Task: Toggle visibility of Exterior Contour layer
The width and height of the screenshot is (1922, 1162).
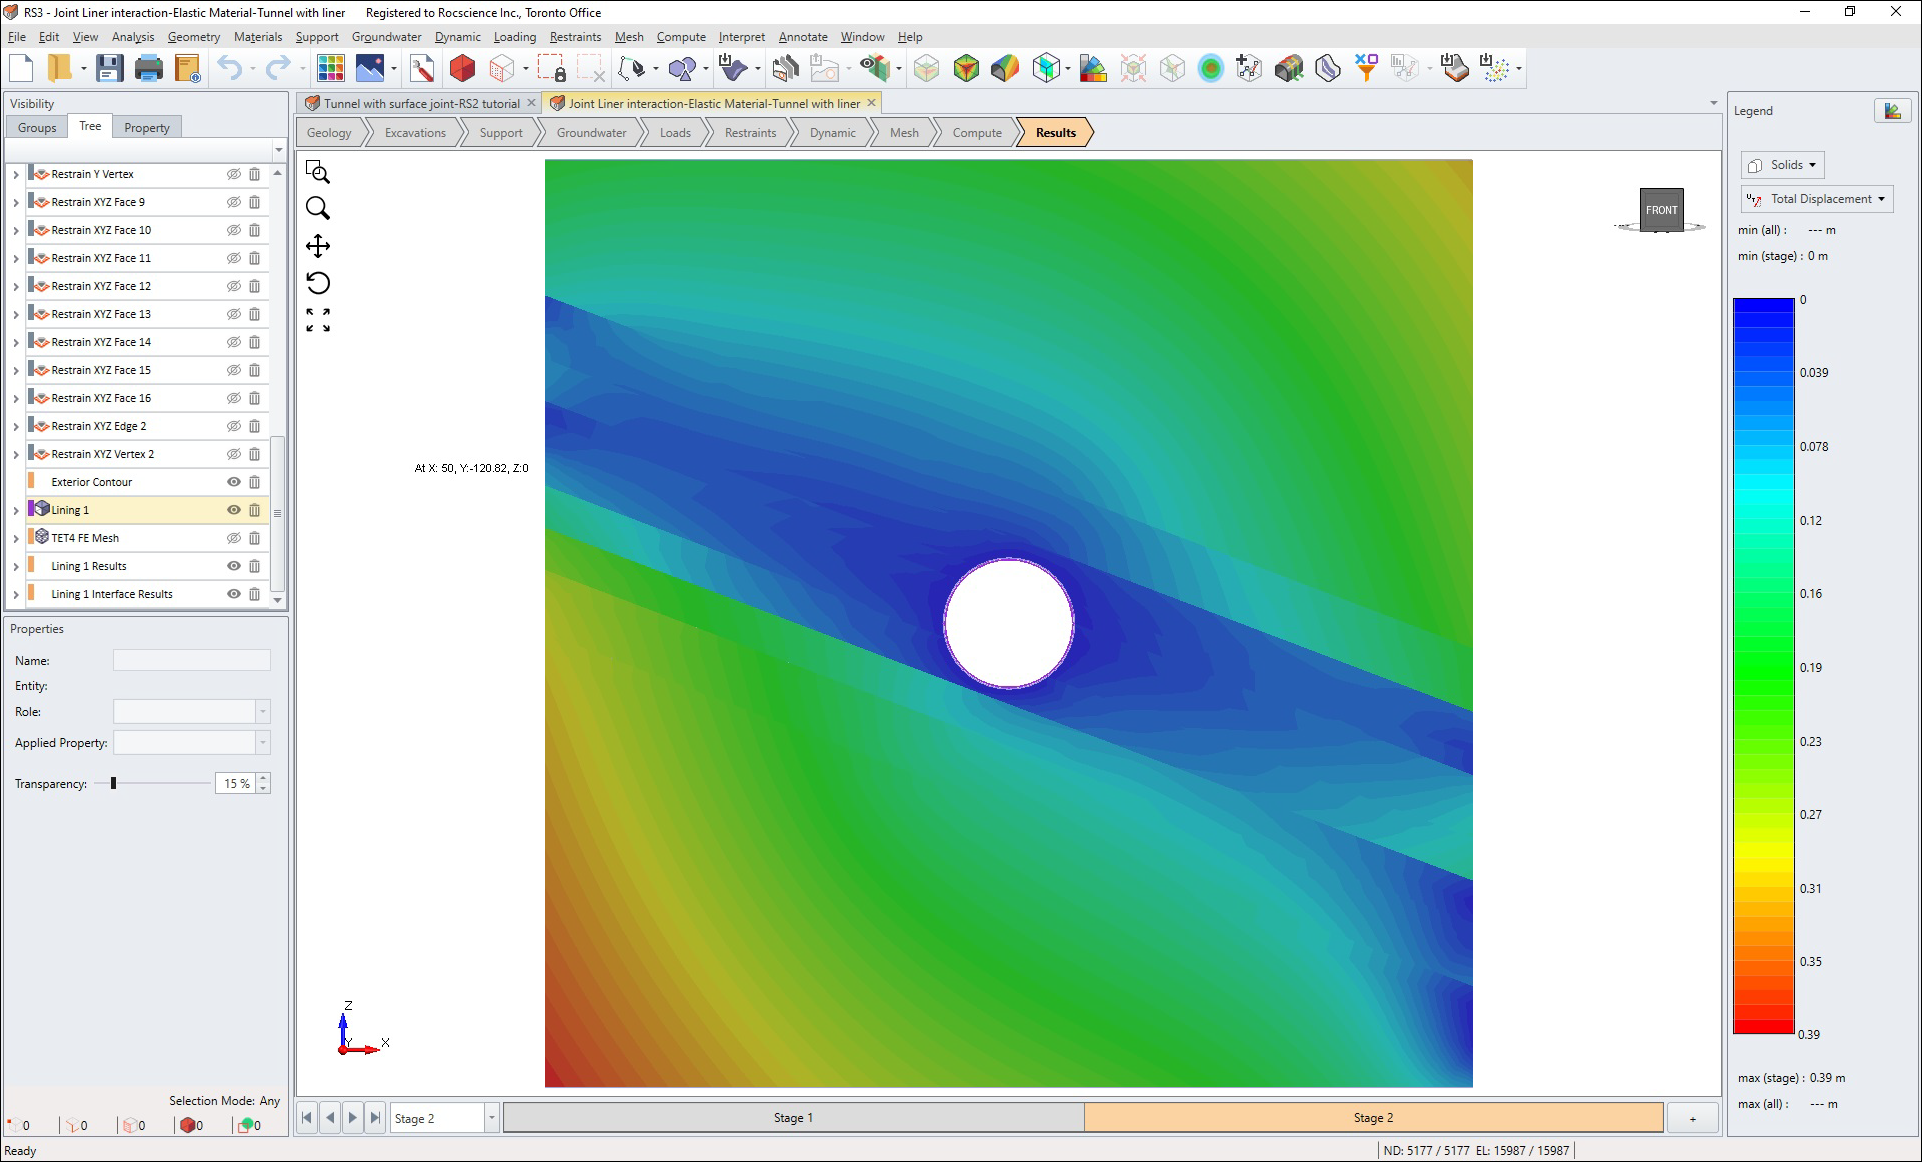Action: pos(235,481)
